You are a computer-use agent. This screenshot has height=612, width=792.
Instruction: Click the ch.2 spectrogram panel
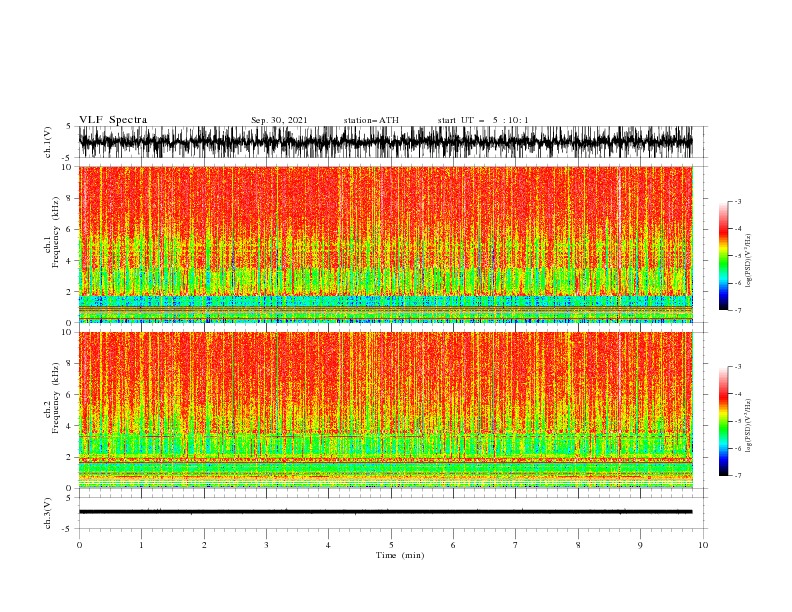(386, 410)
